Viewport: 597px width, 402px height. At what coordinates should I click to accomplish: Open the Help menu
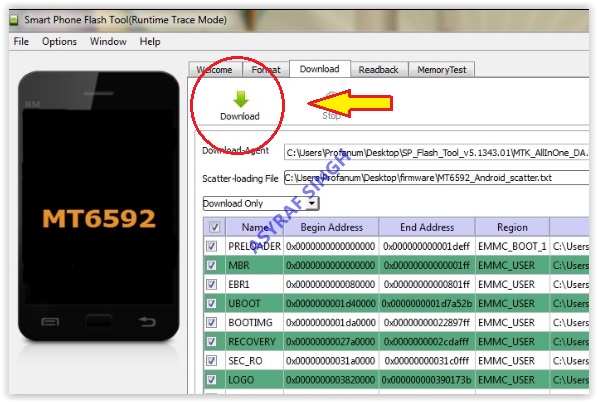[x=150, y=41]
